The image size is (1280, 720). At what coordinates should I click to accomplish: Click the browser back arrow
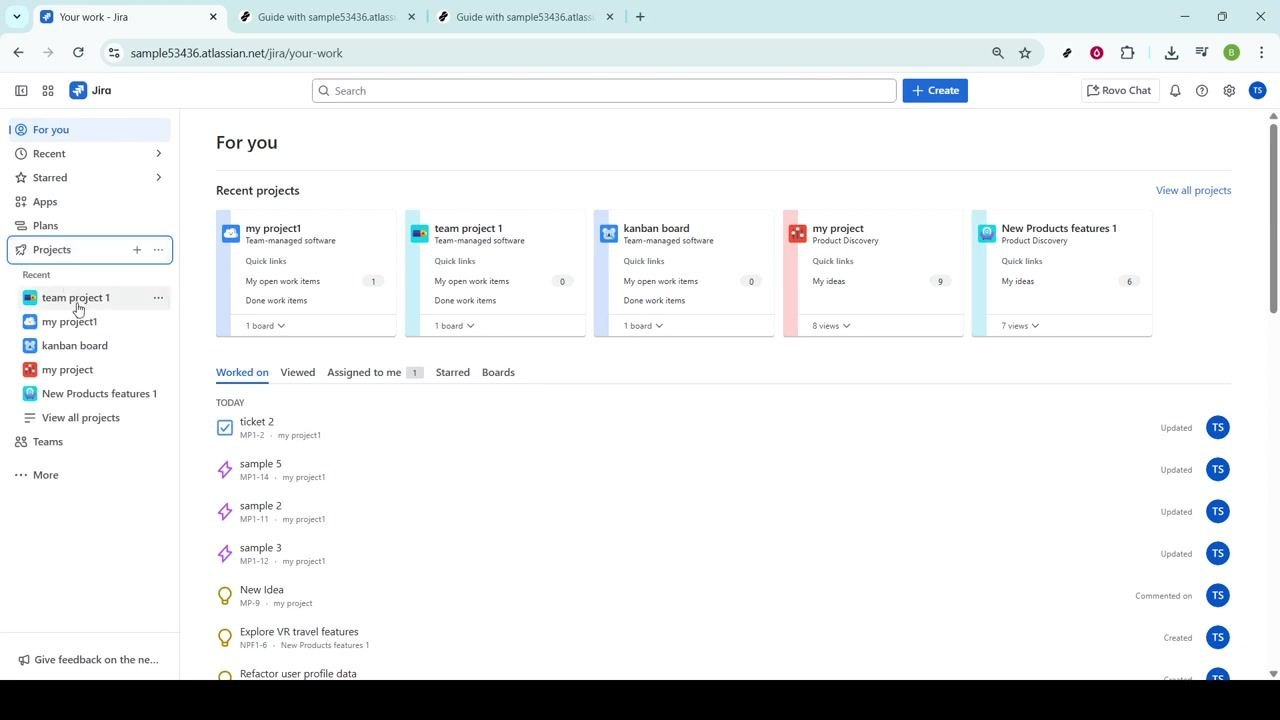18,53
